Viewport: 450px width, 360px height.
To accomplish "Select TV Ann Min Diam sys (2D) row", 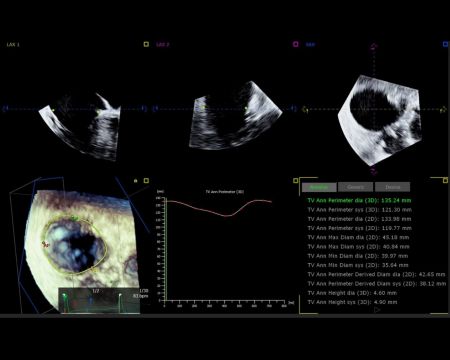I will (x=358, y=265).
